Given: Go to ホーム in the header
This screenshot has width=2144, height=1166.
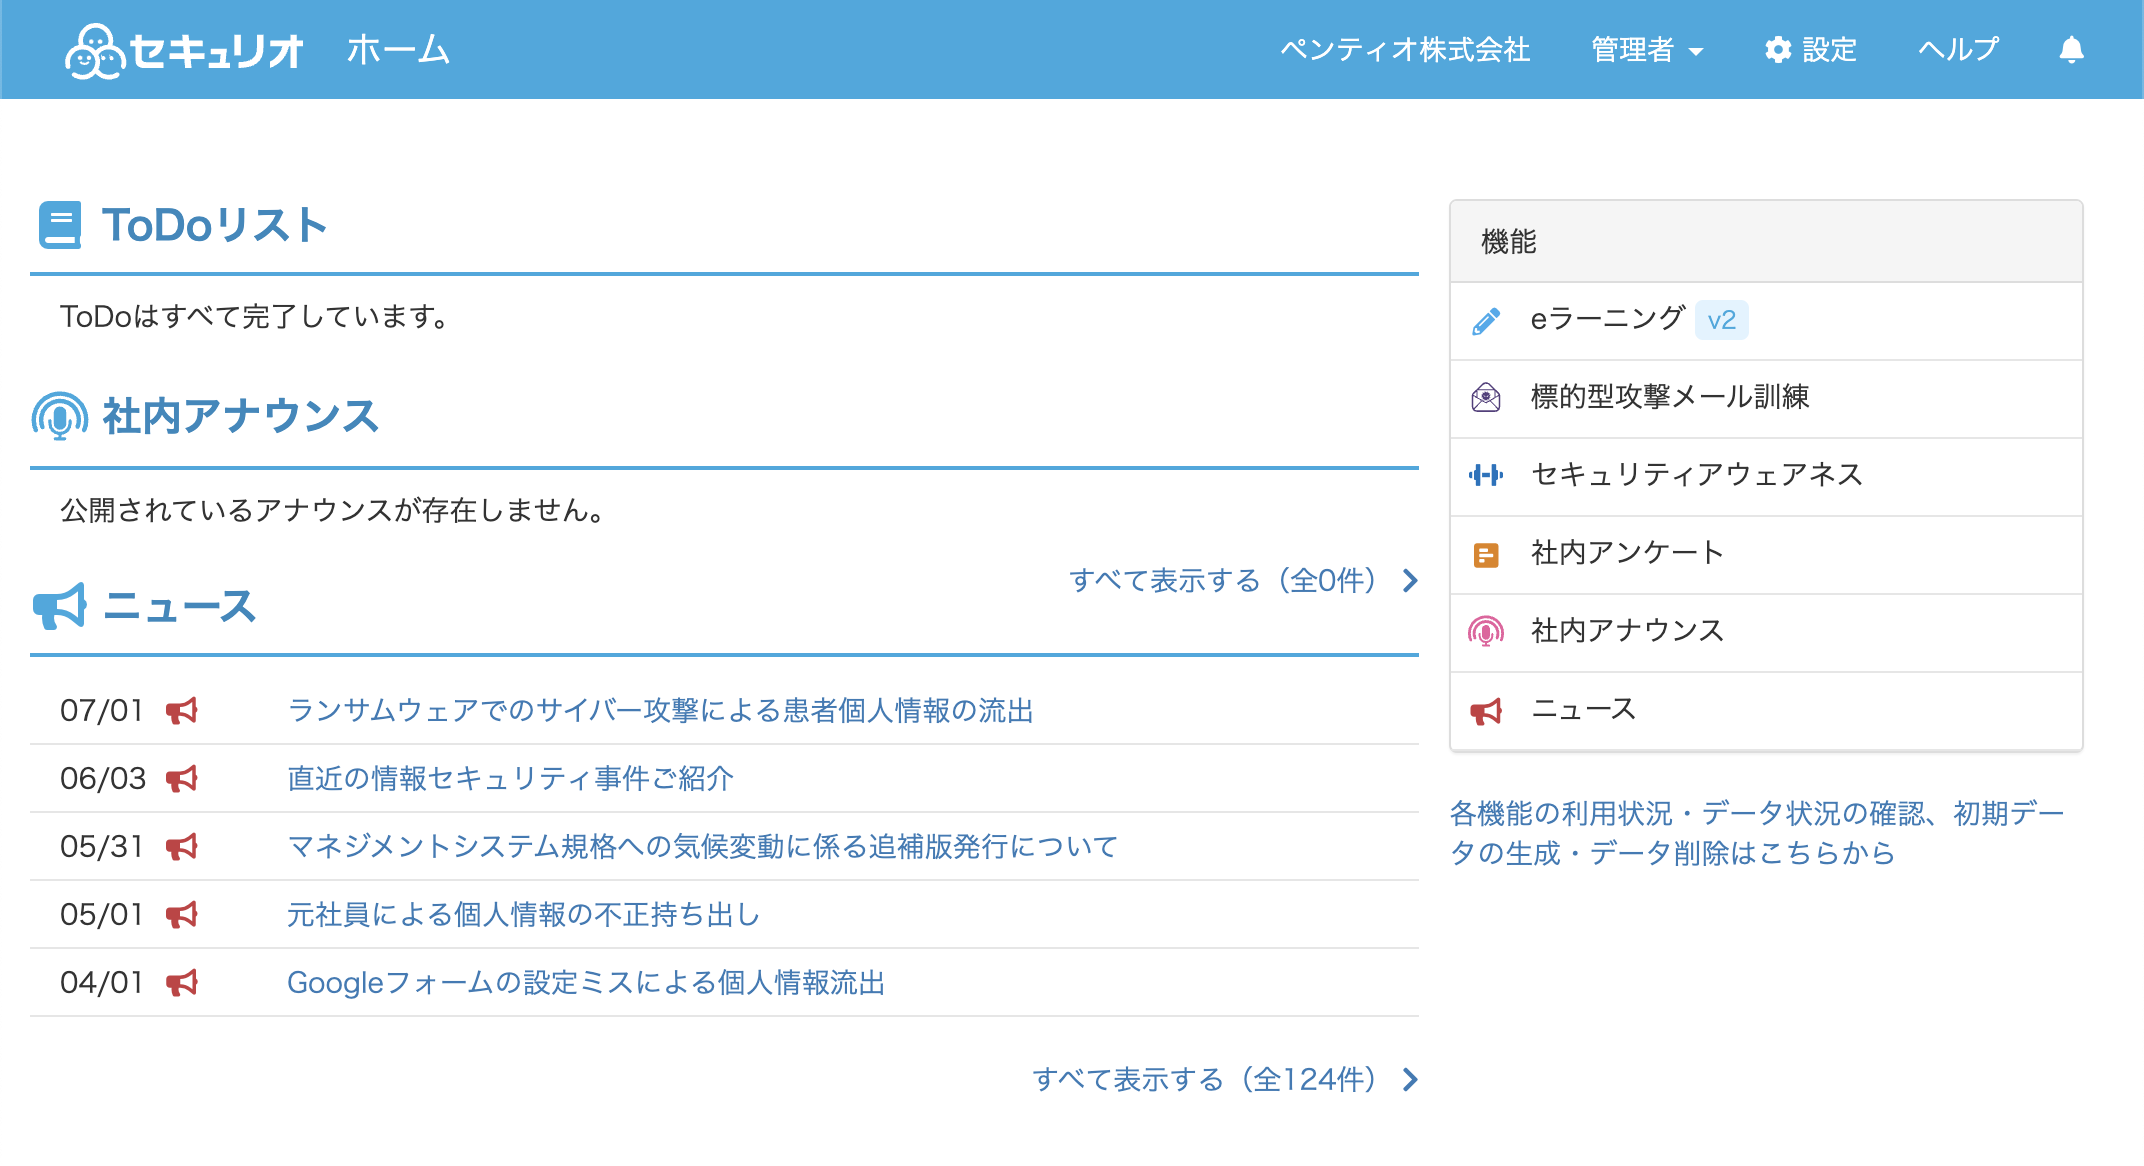Looking at the screenshot, I should click(x=398, y=49).
